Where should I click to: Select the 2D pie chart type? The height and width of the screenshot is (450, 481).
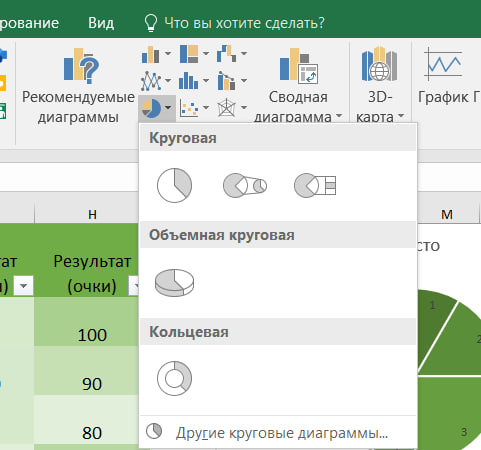[174, 185]
